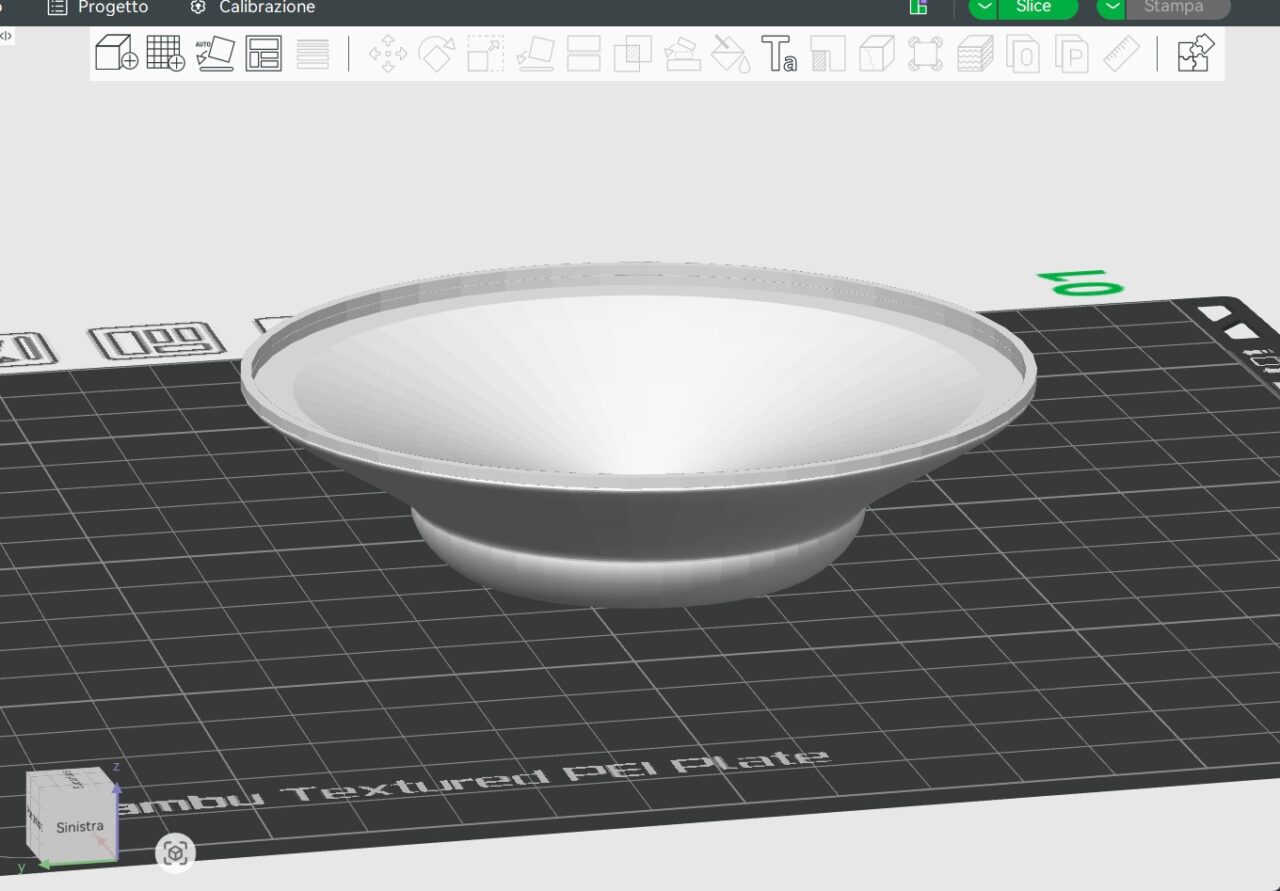Image resolution: width=1280 pixels, height=891 pixels.
Task: Select the Measure ruler tool
Action: click(1121, 53)
